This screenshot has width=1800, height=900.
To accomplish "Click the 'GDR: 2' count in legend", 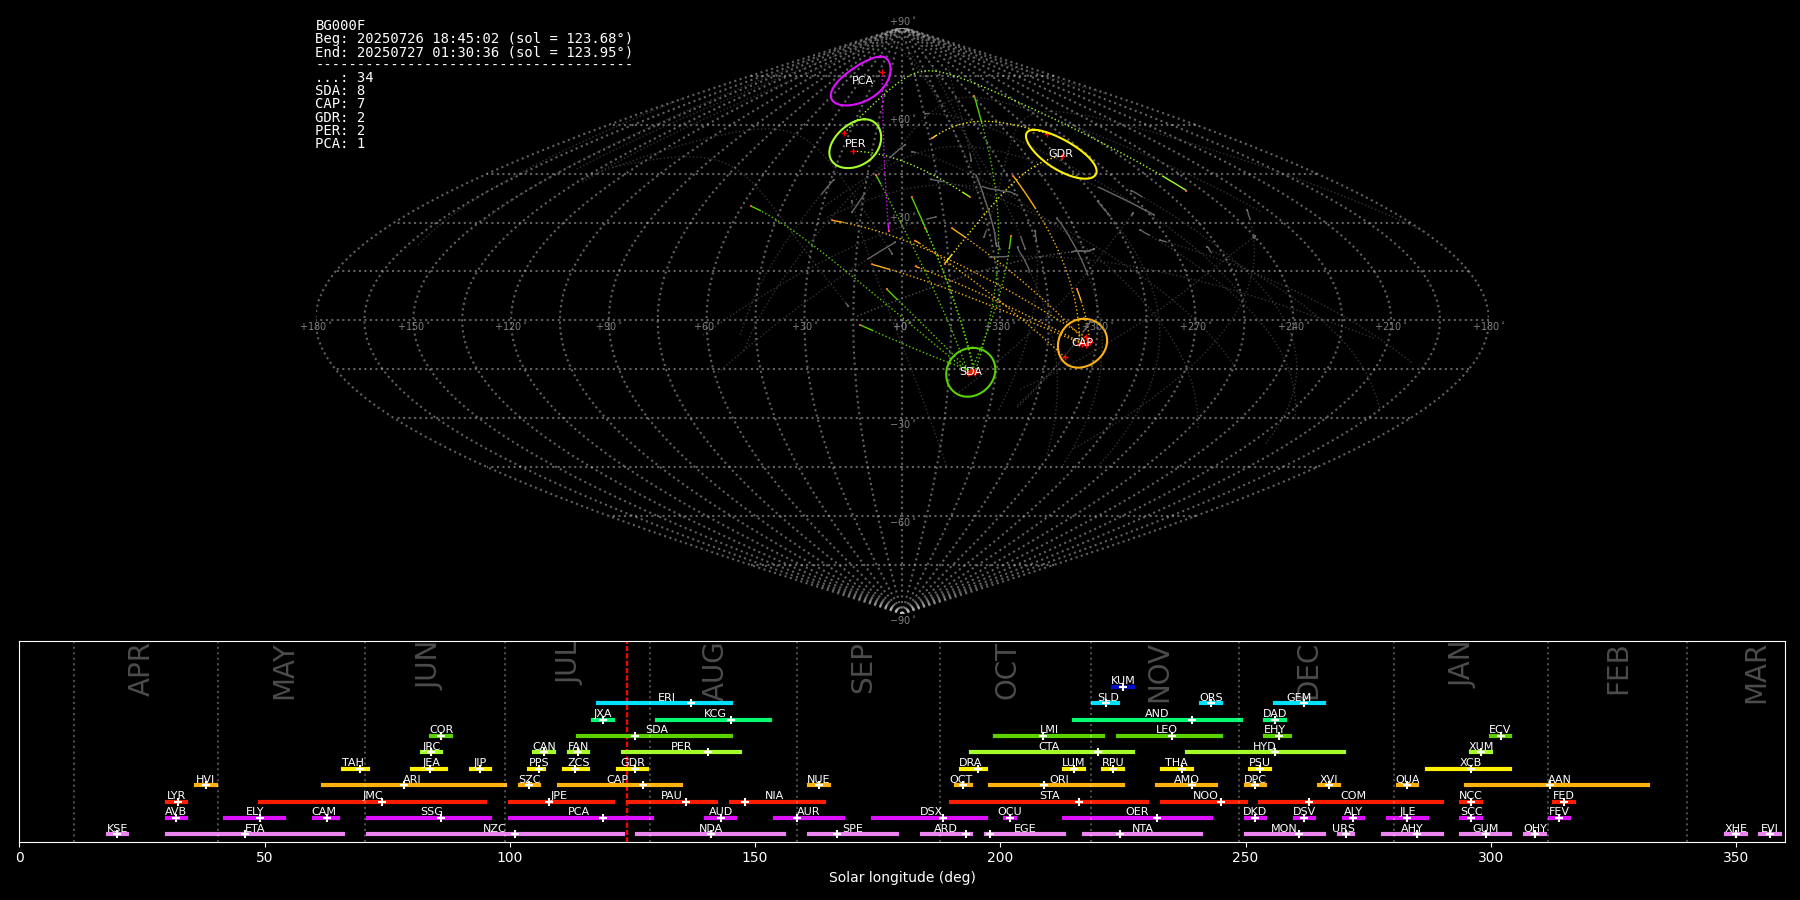I will 340,117.
